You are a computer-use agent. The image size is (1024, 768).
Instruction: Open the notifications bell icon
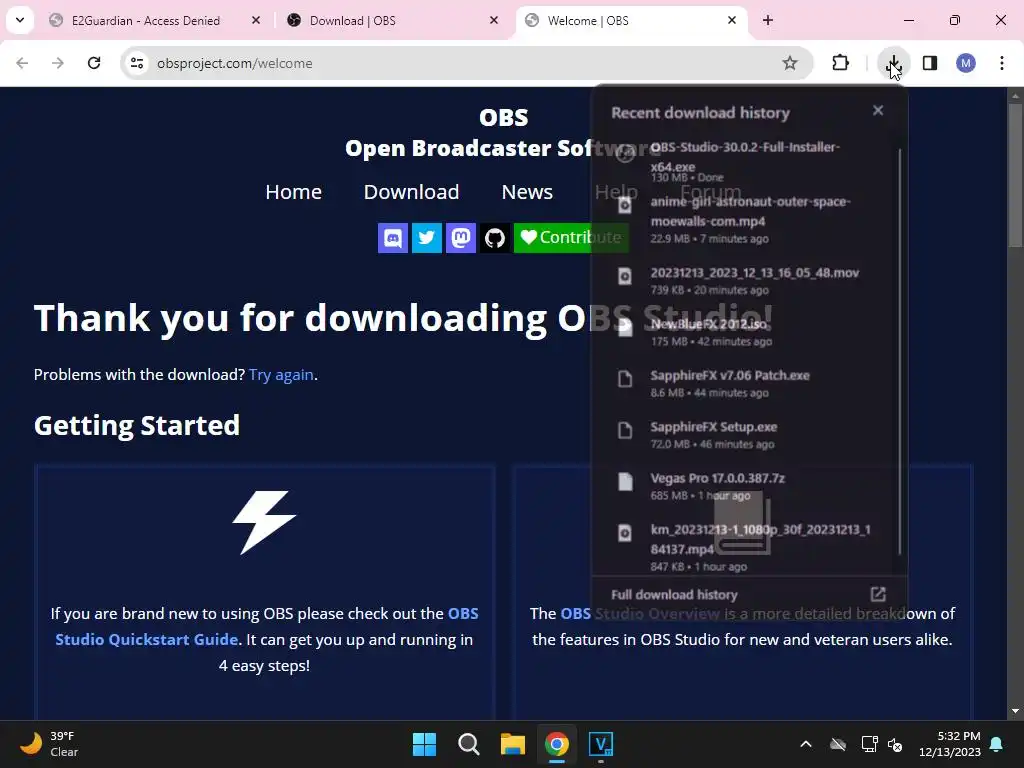tap(997, 744)
